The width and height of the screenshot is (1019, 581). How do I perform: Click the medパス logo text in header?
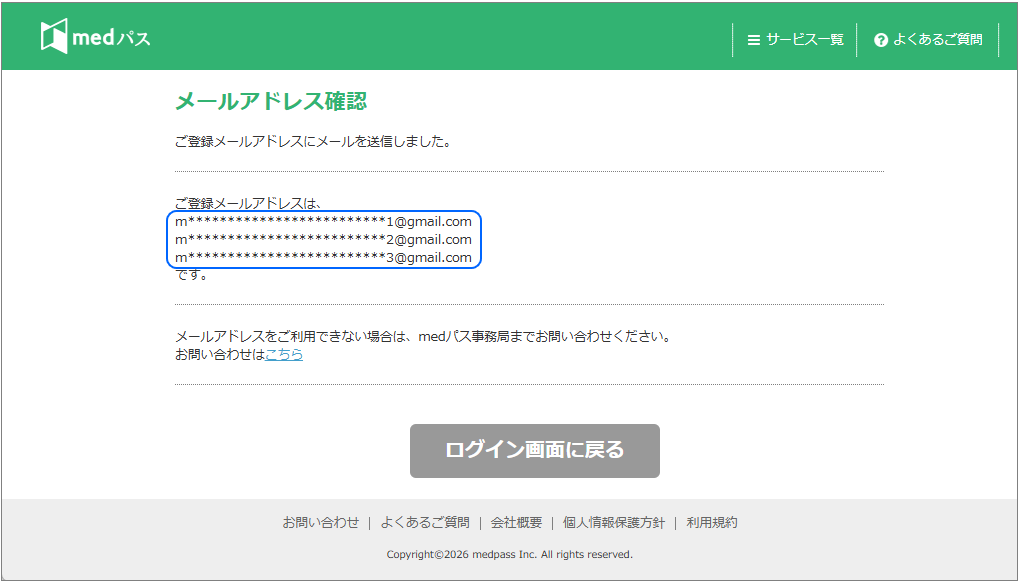point(111,39)
